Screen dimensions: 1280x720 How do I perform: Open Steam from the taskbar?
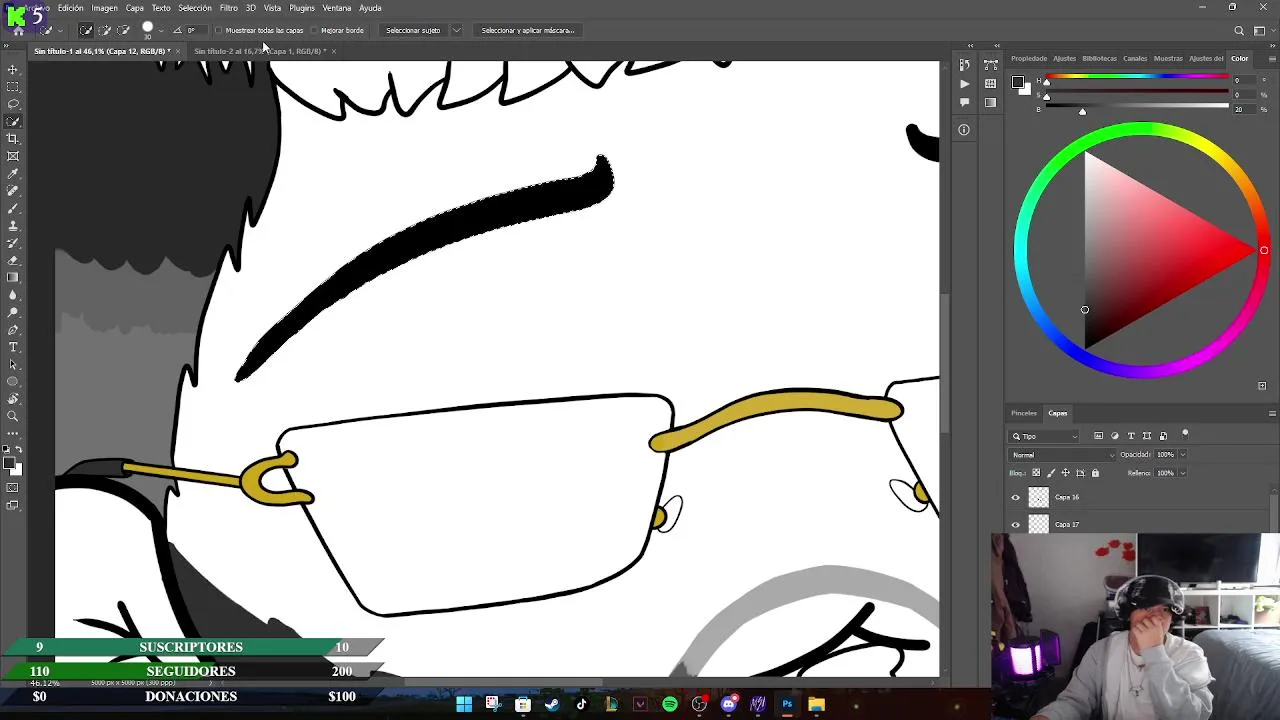[x=552, y=704]
